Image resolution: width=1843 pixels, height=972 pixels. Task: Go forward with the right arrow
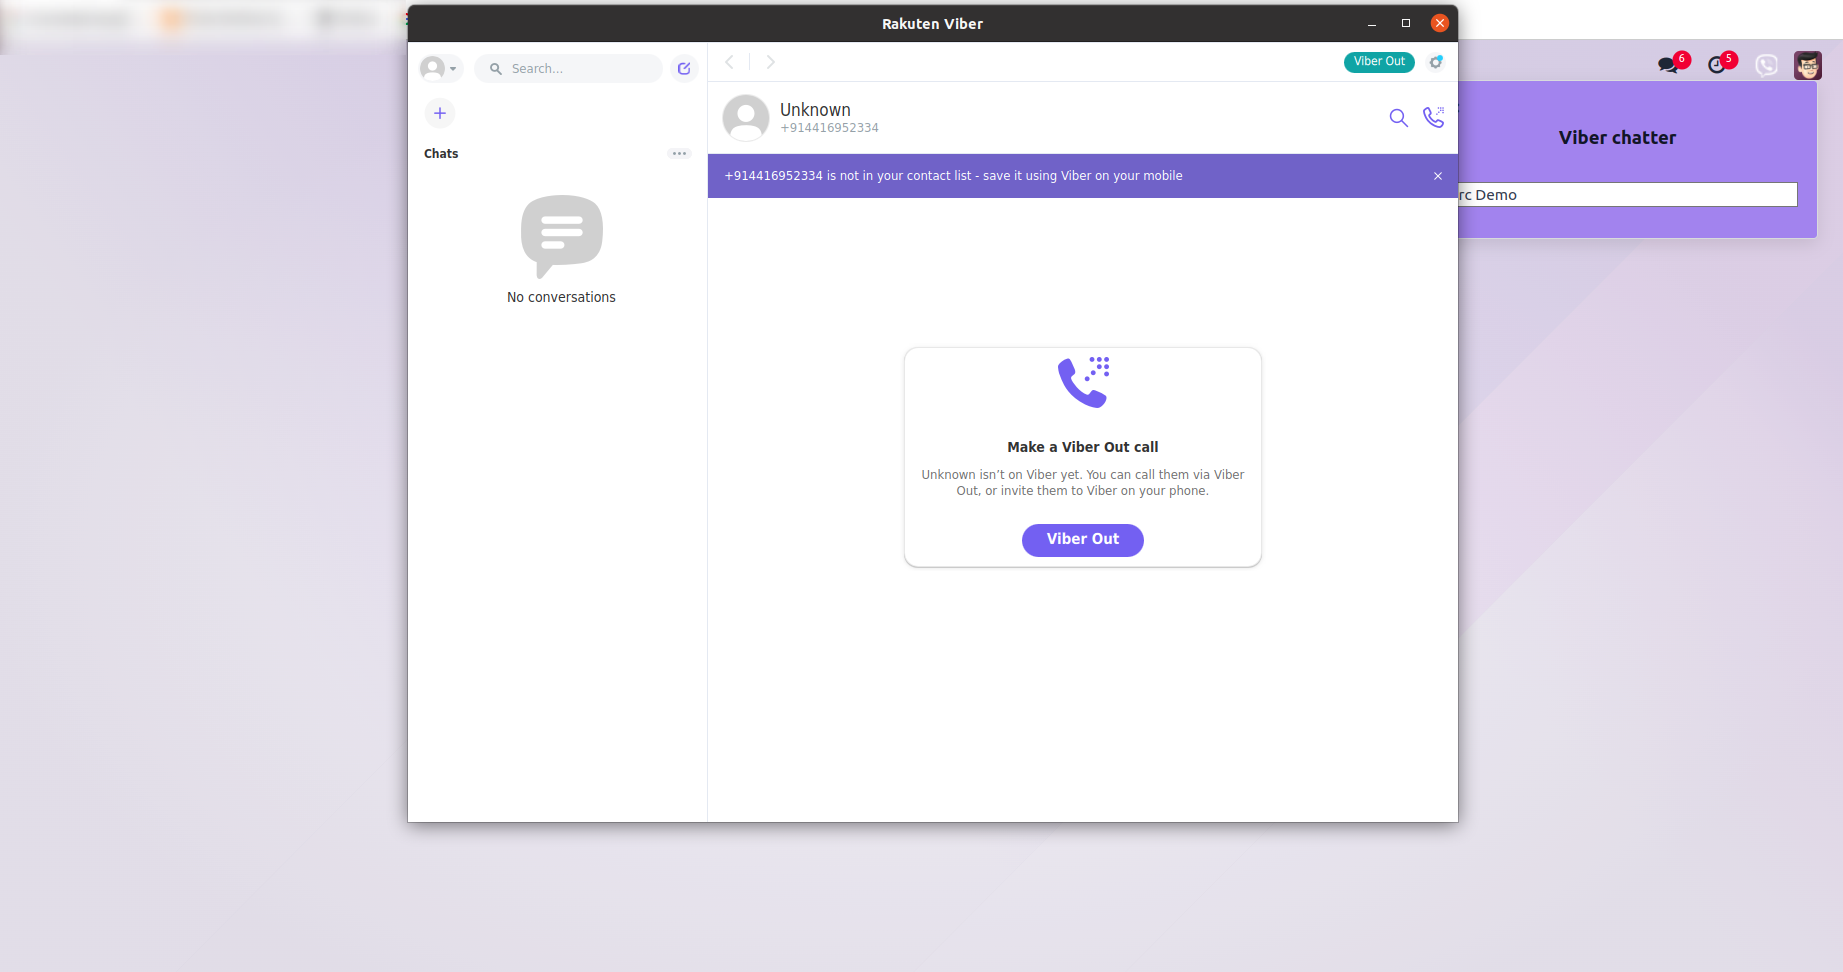point(770,62)
